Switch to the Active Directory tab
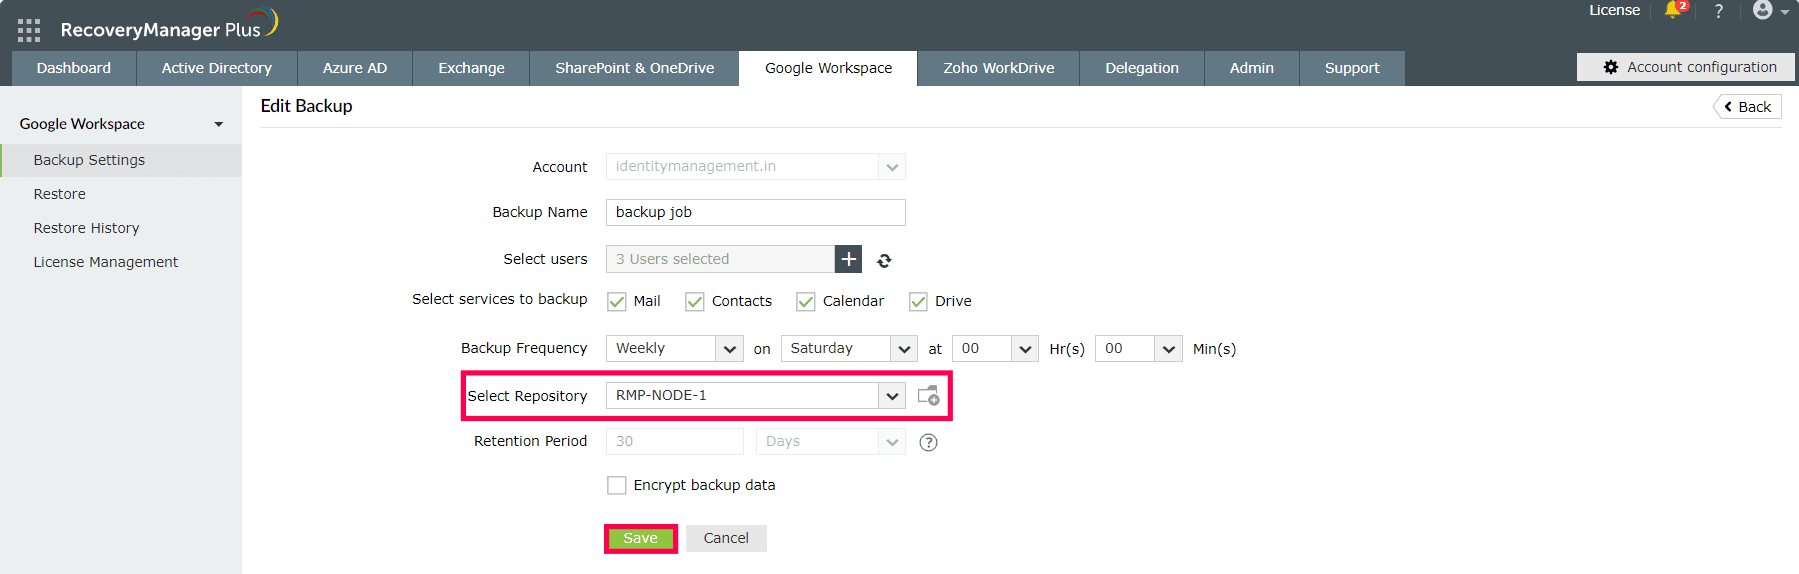The image size is (1799, 574). coord(217,68)
